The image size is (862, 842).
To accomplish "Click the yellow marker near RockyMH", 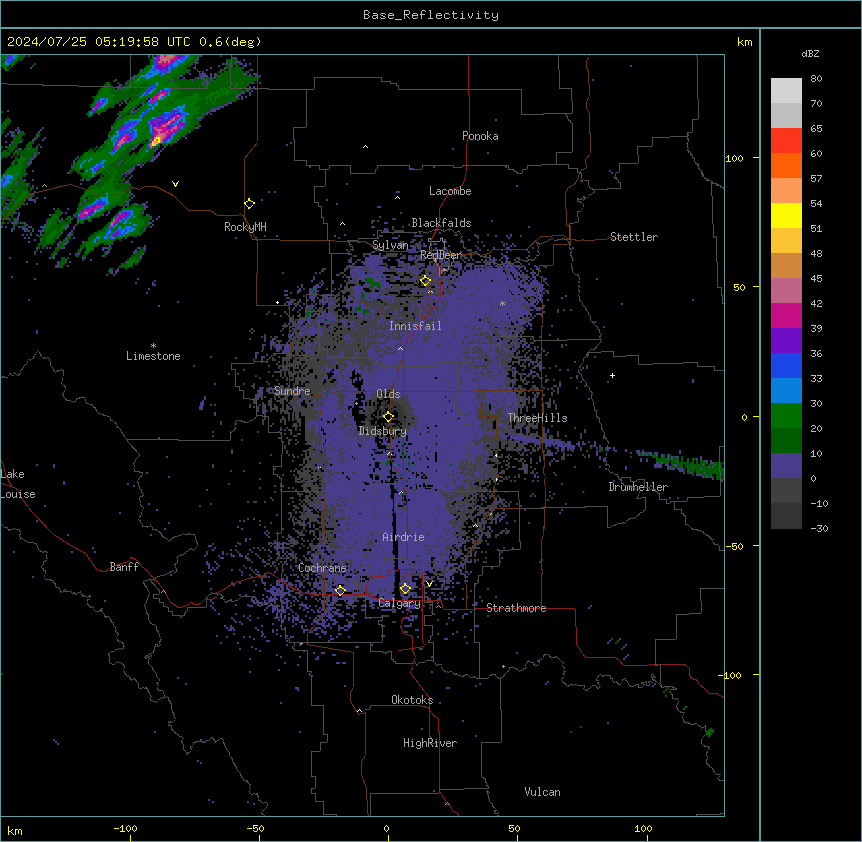I will pos(249,204).
